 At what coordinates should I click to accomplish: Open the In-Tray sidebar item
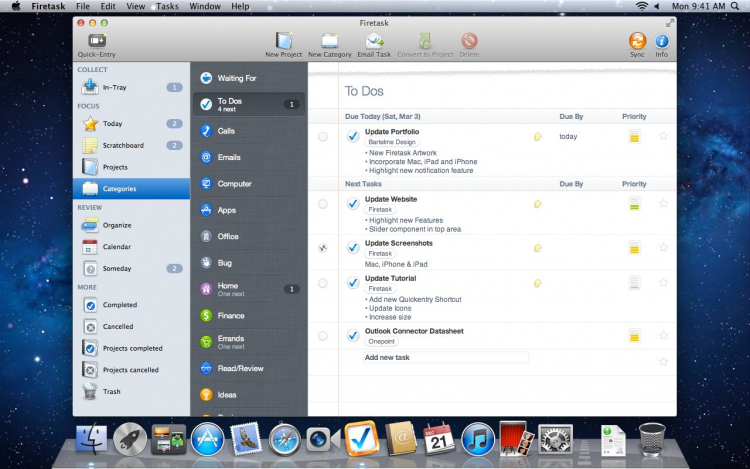tap(132, 87)
